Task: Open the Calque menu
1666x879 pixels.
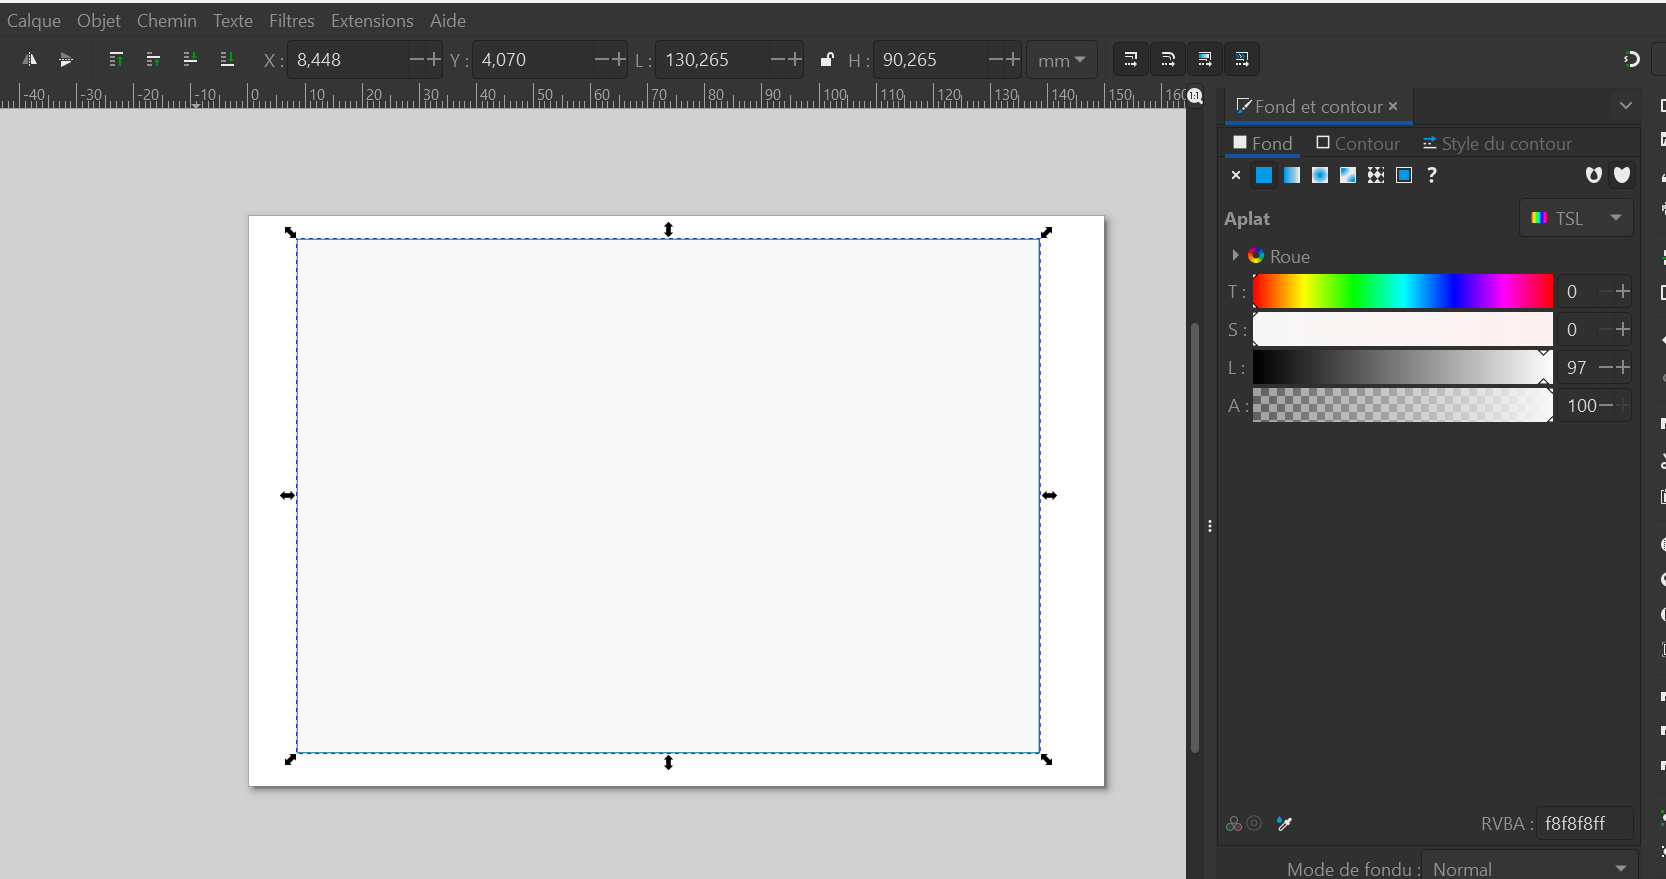Action: tap(34, 20)
